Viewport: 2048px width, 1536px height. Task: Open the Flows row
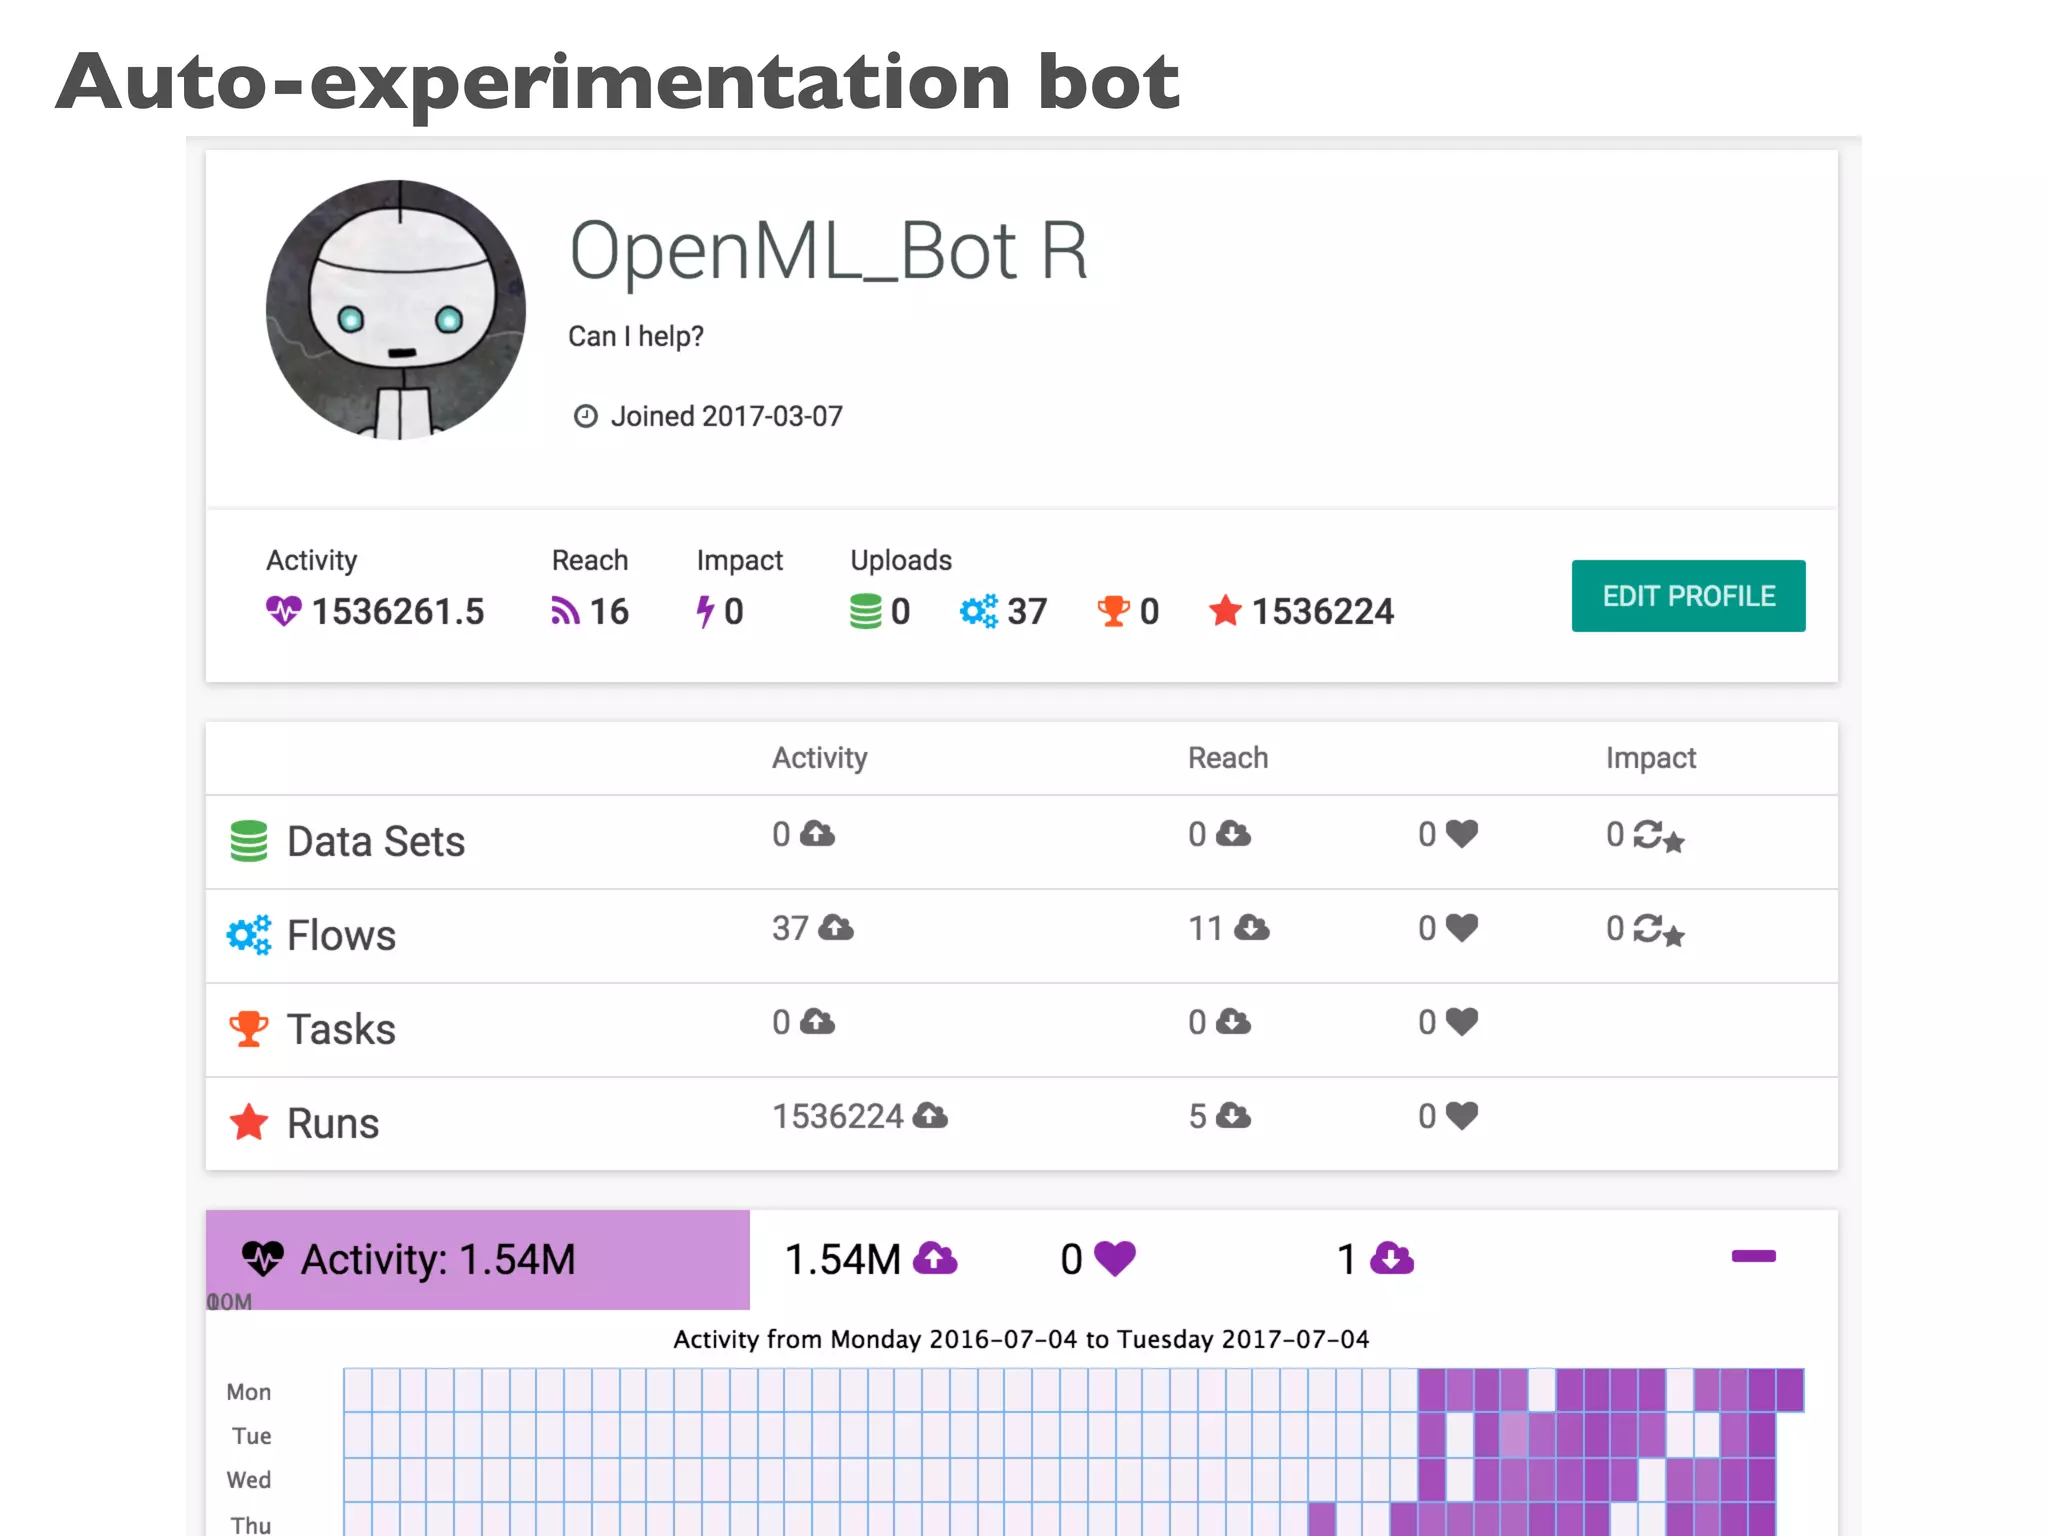[1022, 936]
